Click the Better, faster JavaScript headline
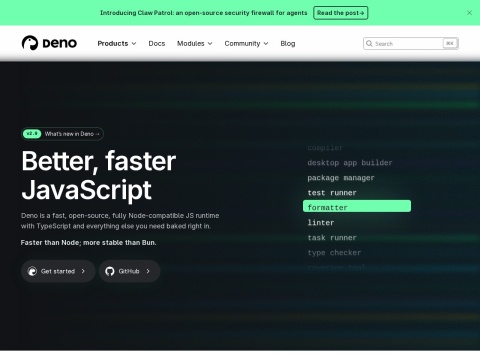The width and height of the screenshot is (480, 360). point(99,176)
